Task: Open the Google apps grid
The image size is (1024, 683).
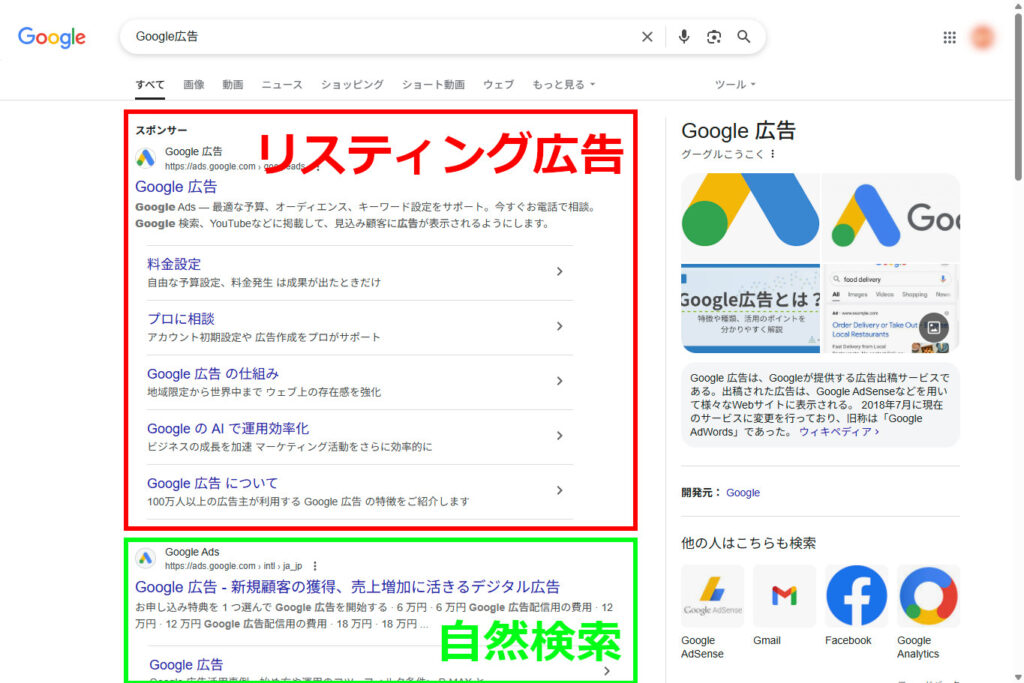Action: pyautogui.click(x=949, y=36)
